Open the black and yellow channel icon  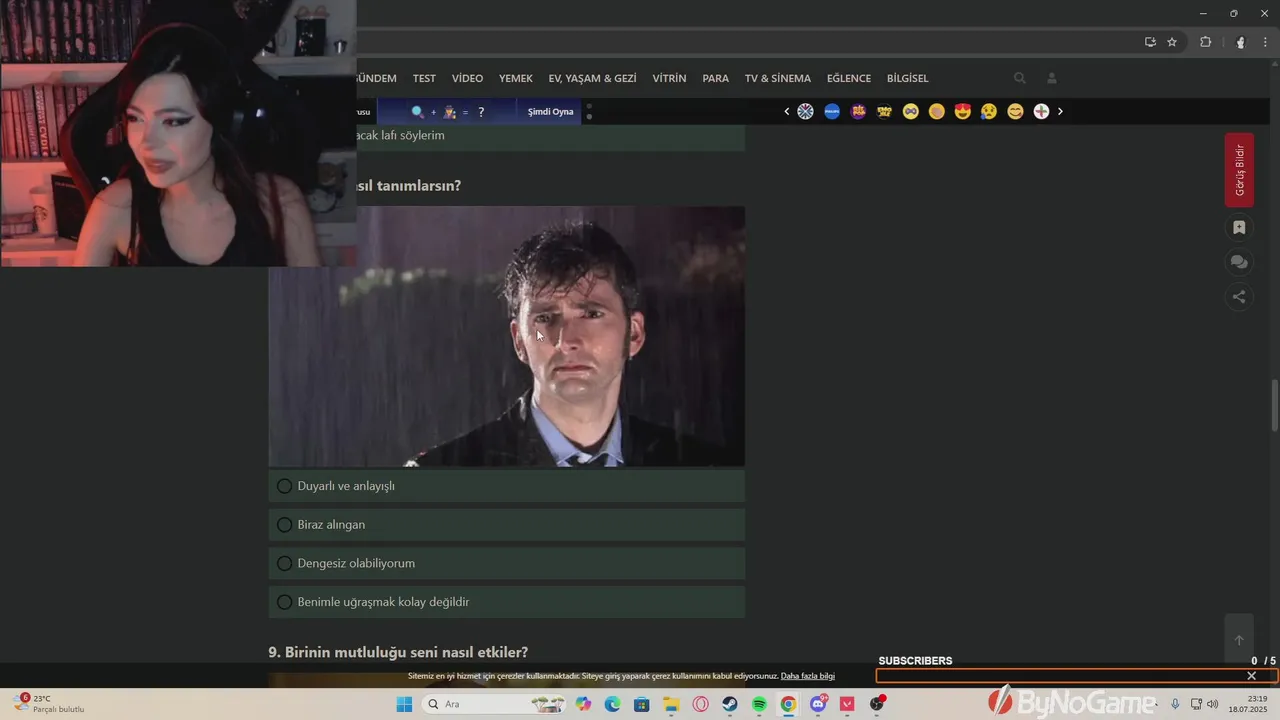(884, 111)
